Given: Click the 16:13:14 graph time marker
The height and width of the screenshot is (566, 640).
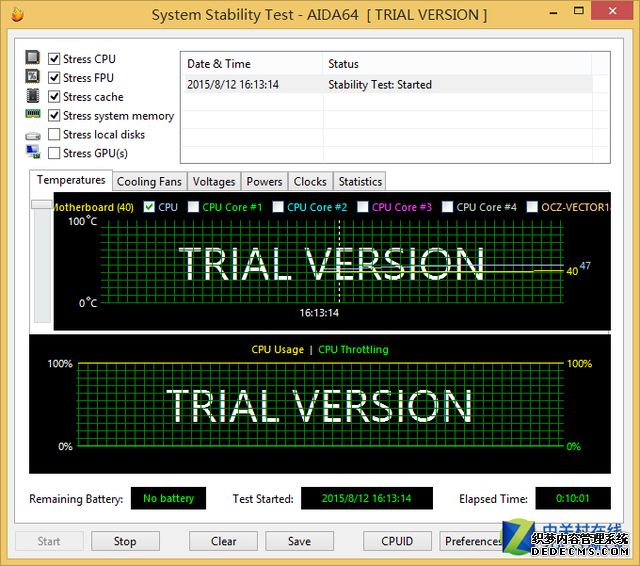Looking at the screenshot, I should (319, 313).
